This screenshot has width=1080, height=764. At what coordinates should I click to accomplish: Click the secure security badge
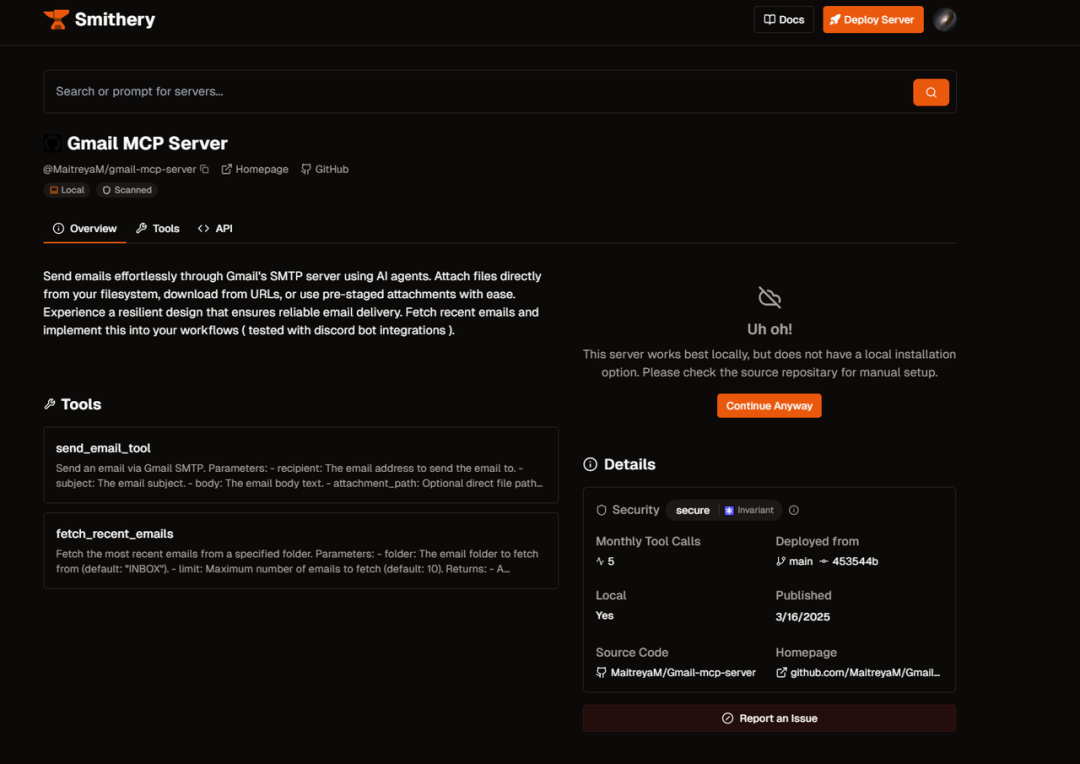(692, 510)
